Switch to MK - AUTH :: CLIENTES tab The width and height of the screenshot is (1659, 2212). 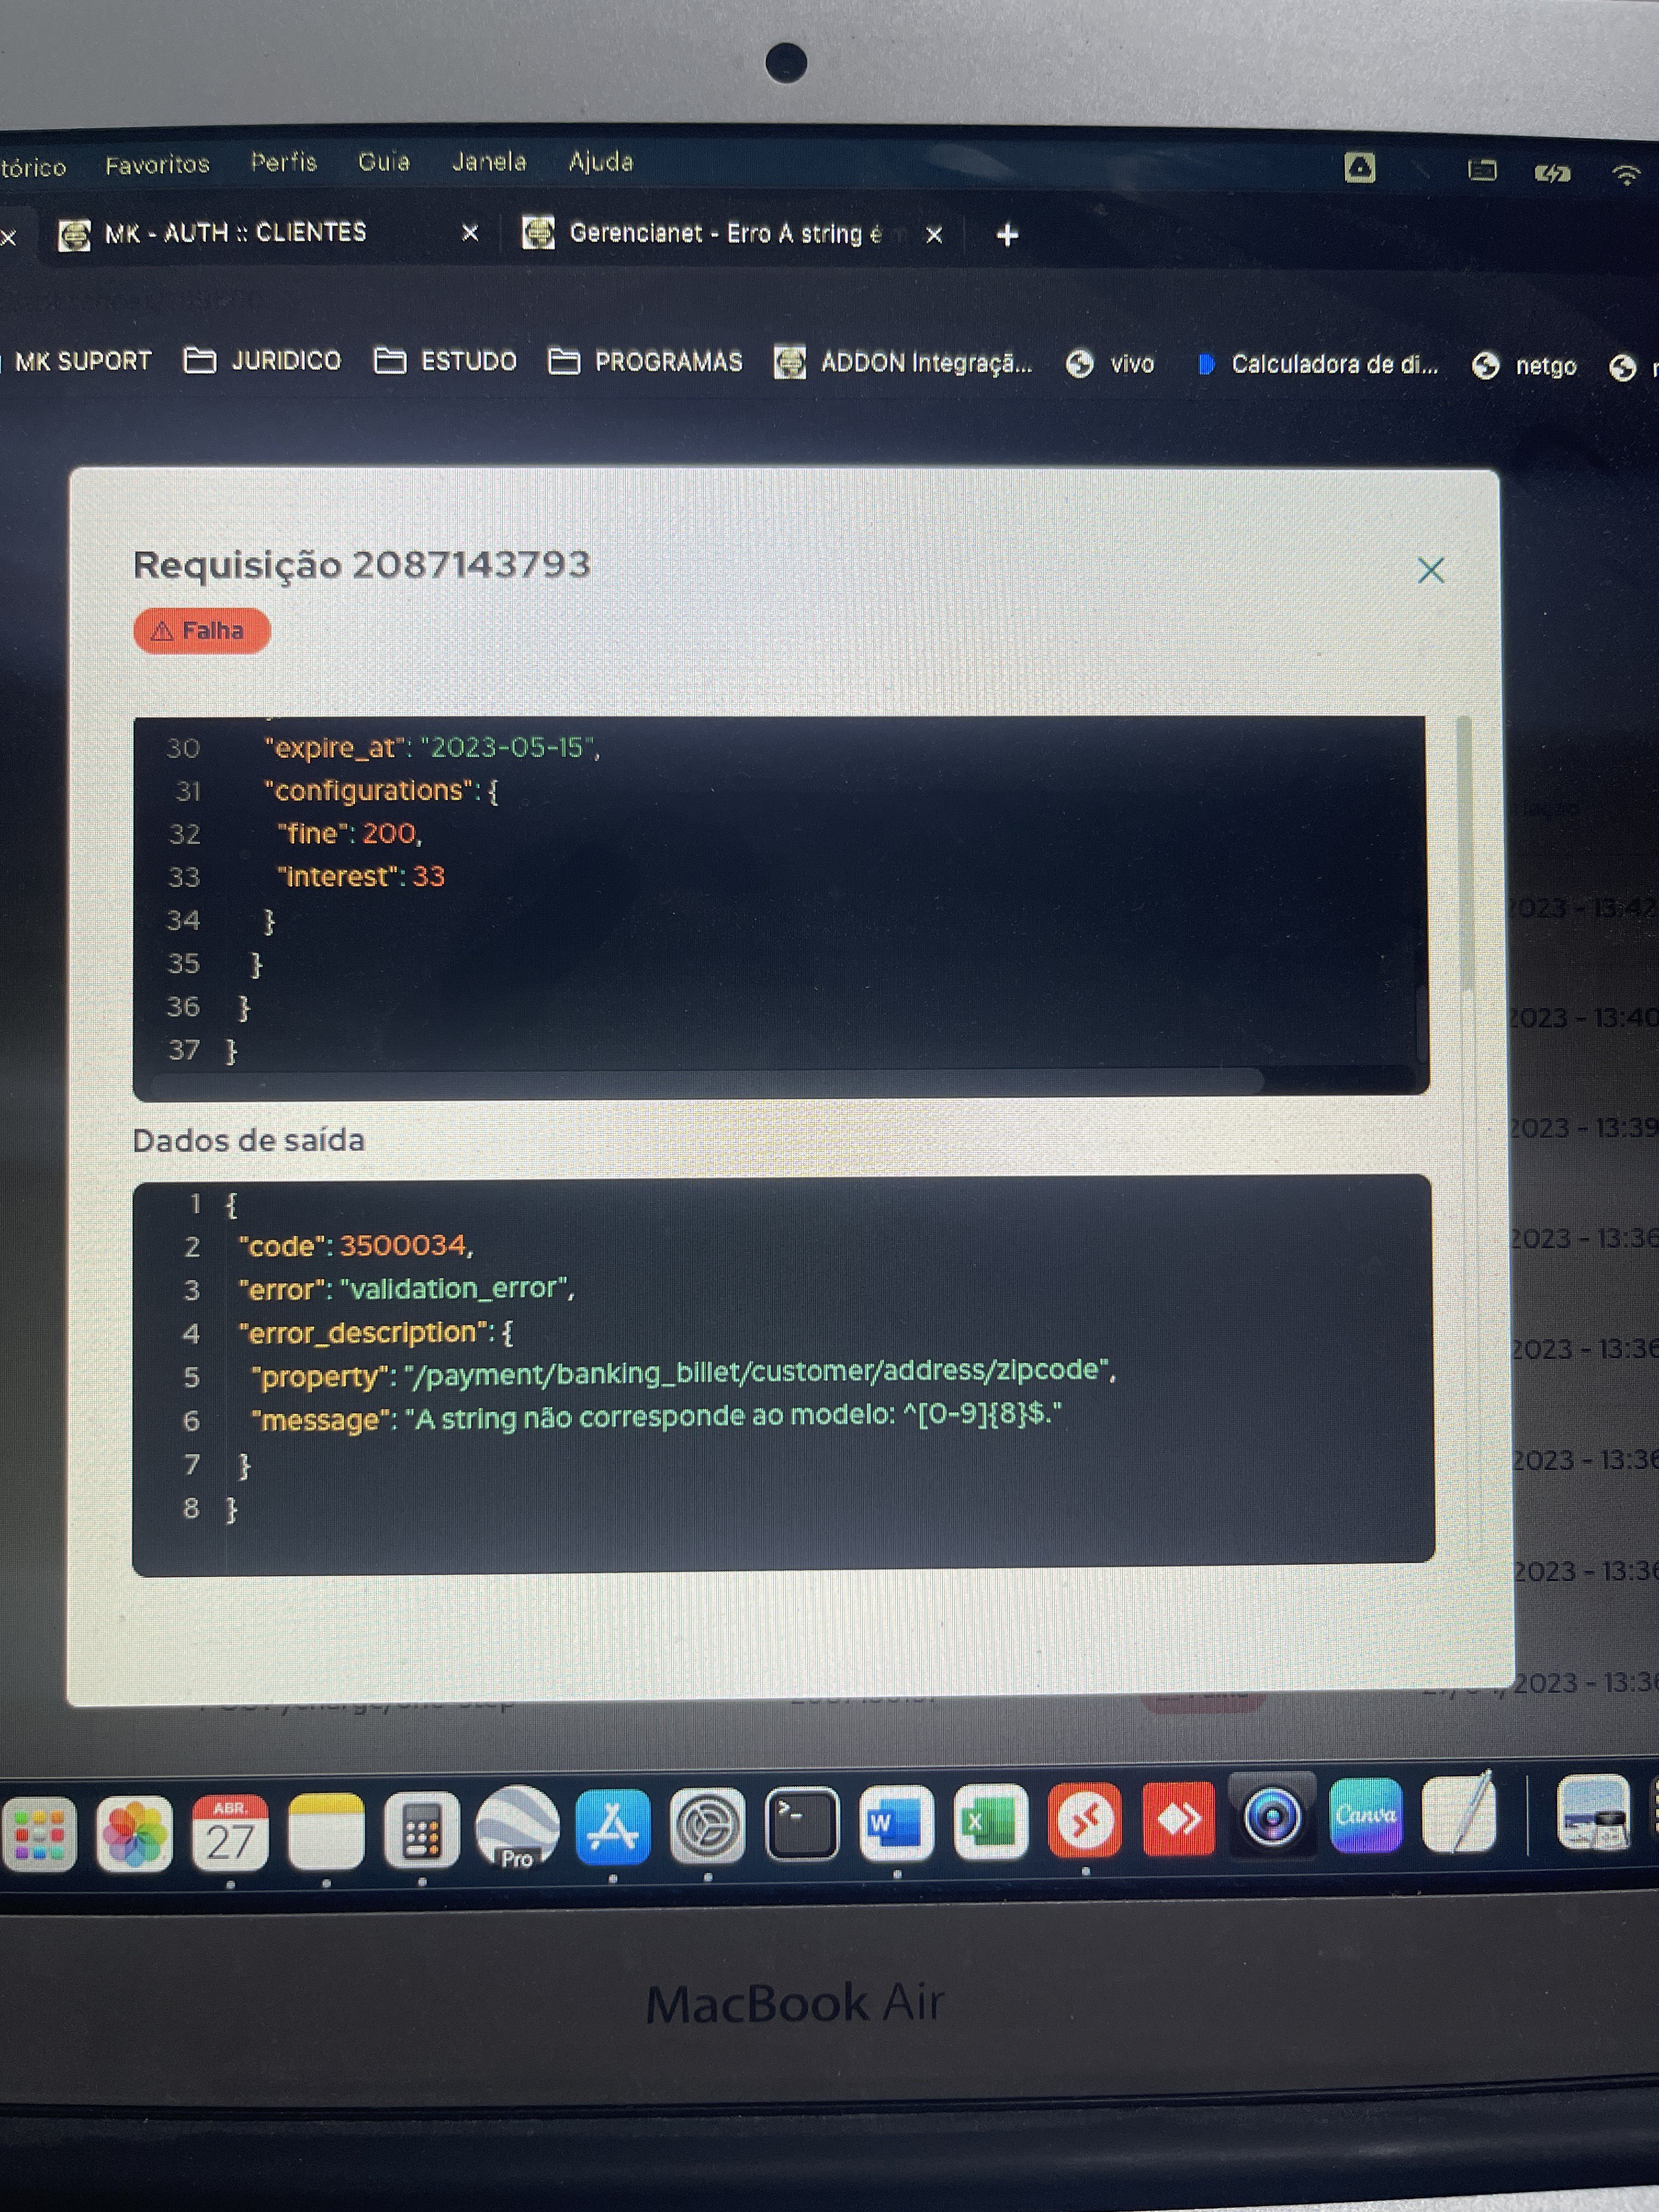236,233
